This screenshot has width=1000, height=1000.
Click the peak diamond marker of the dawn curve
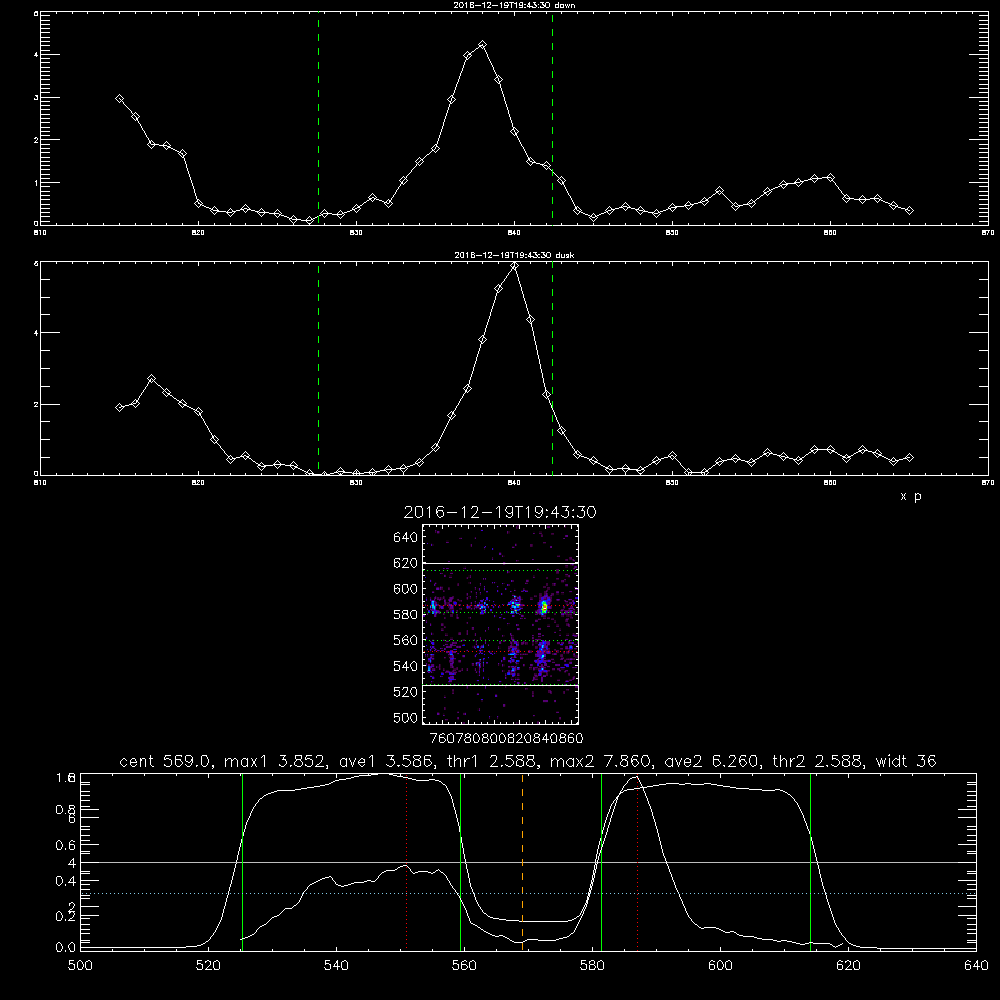point(483,45)
